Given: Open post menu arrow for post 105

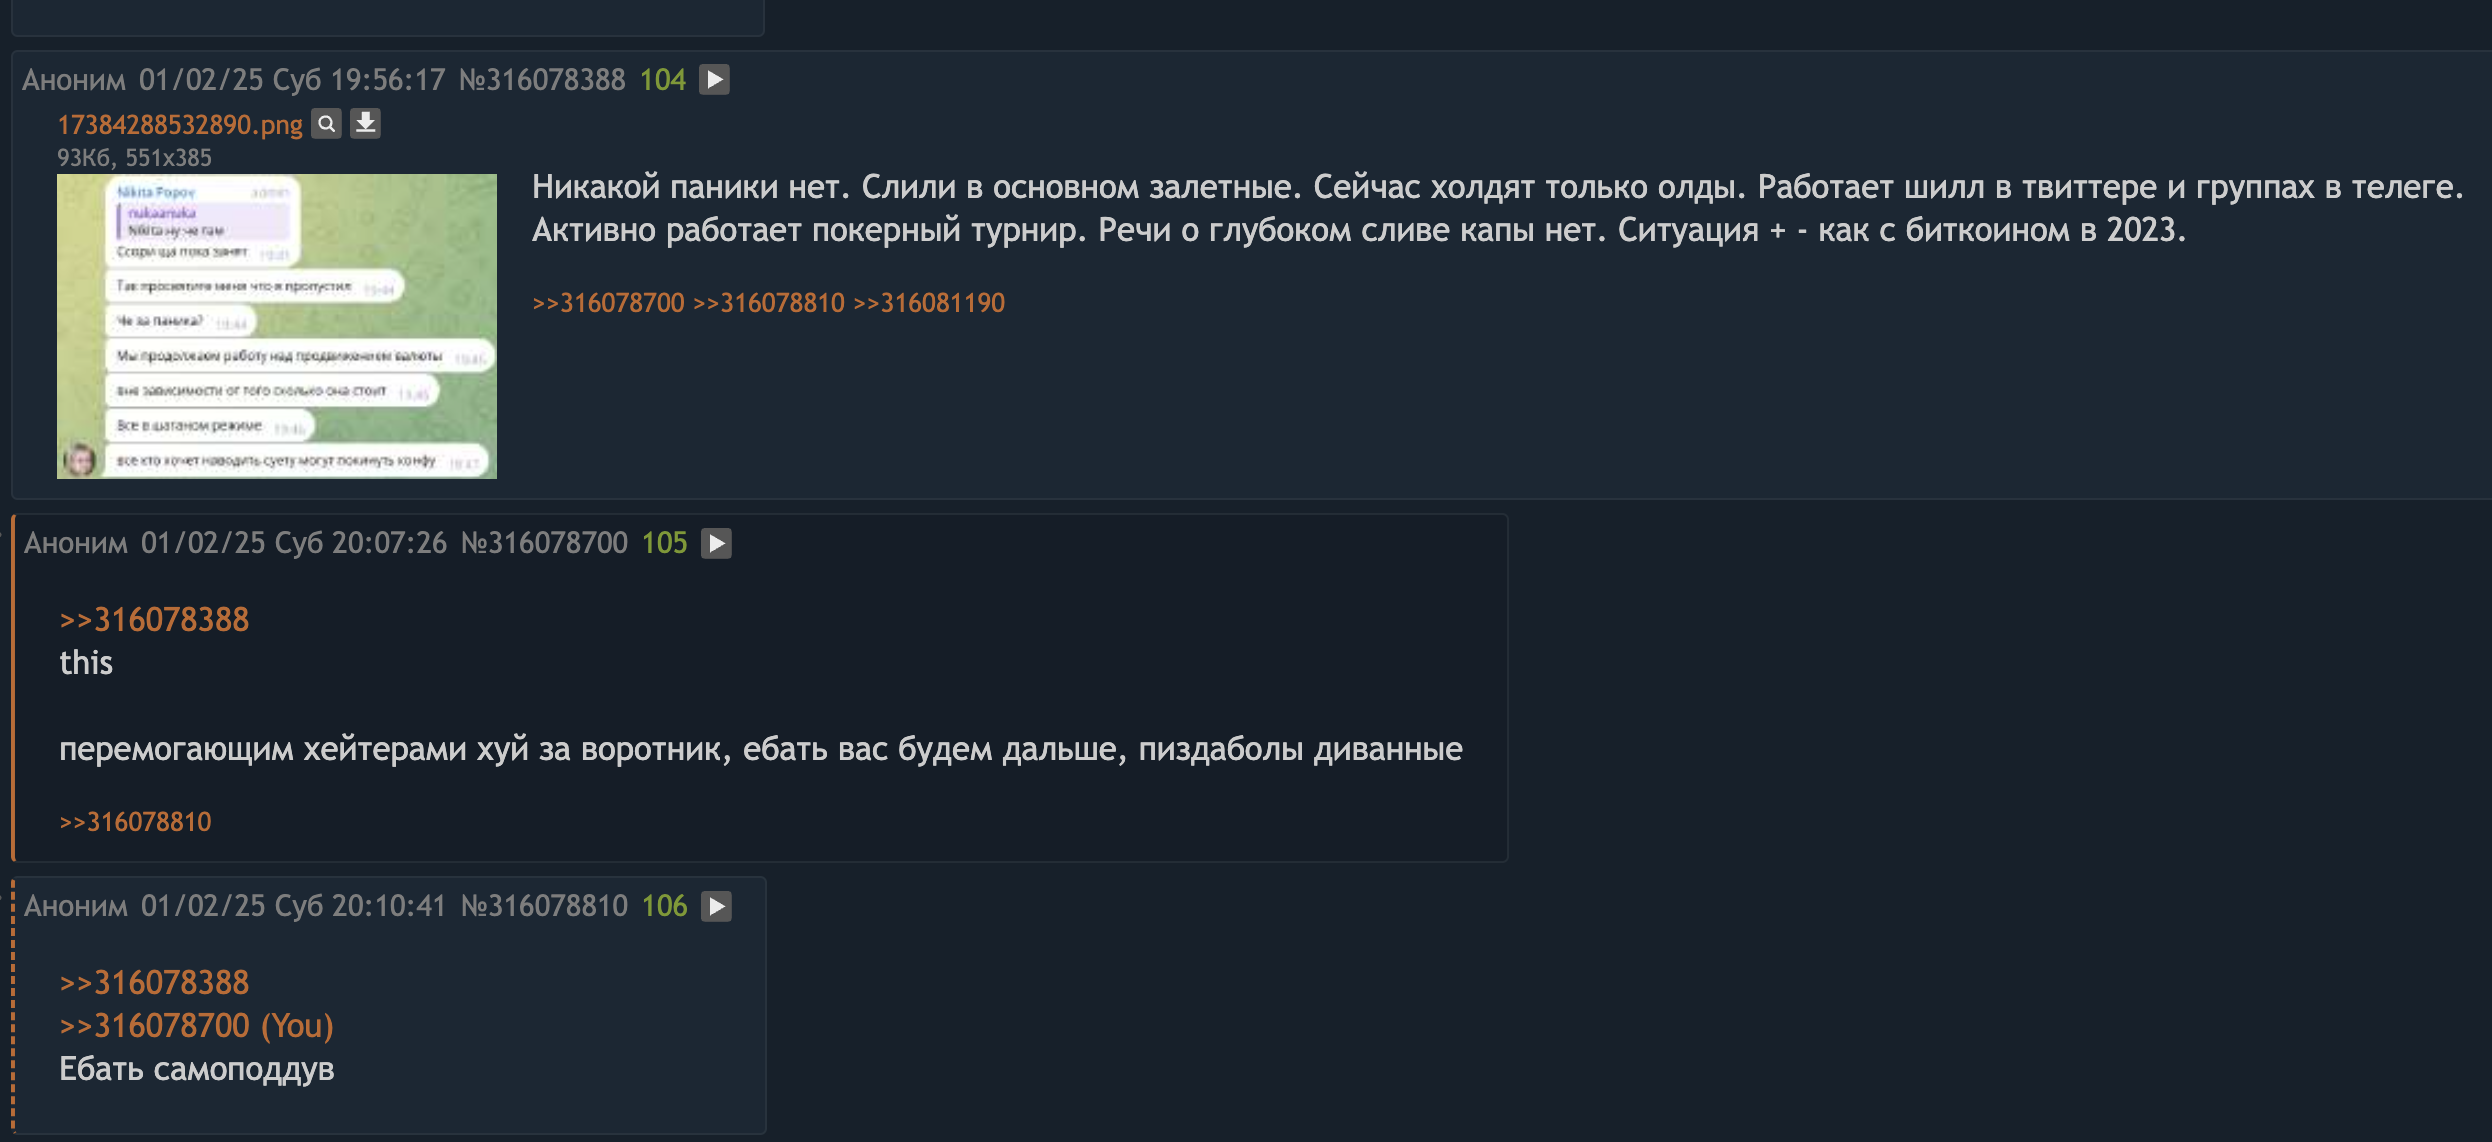Looking at the screenshot, I should 716,543.
